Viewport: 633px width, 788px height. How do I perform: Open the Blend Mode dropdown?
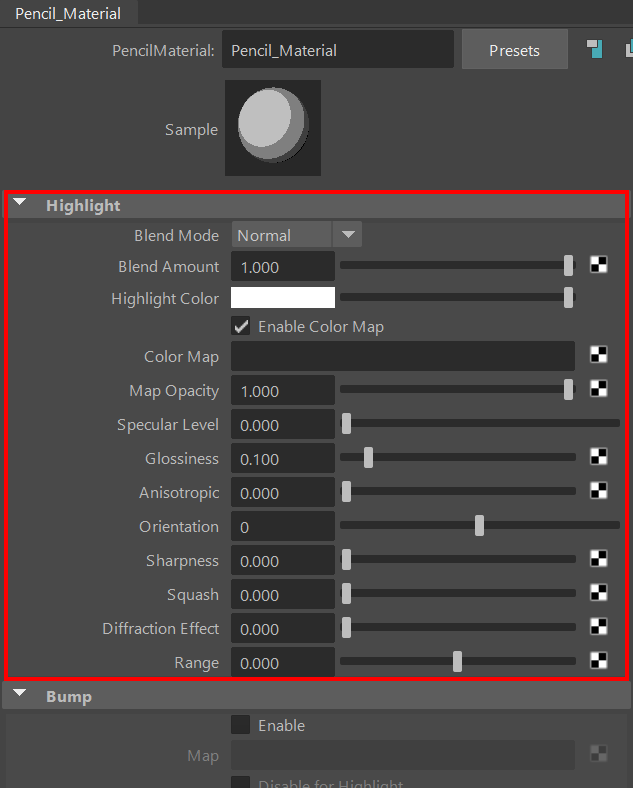[x=297, y=235]
